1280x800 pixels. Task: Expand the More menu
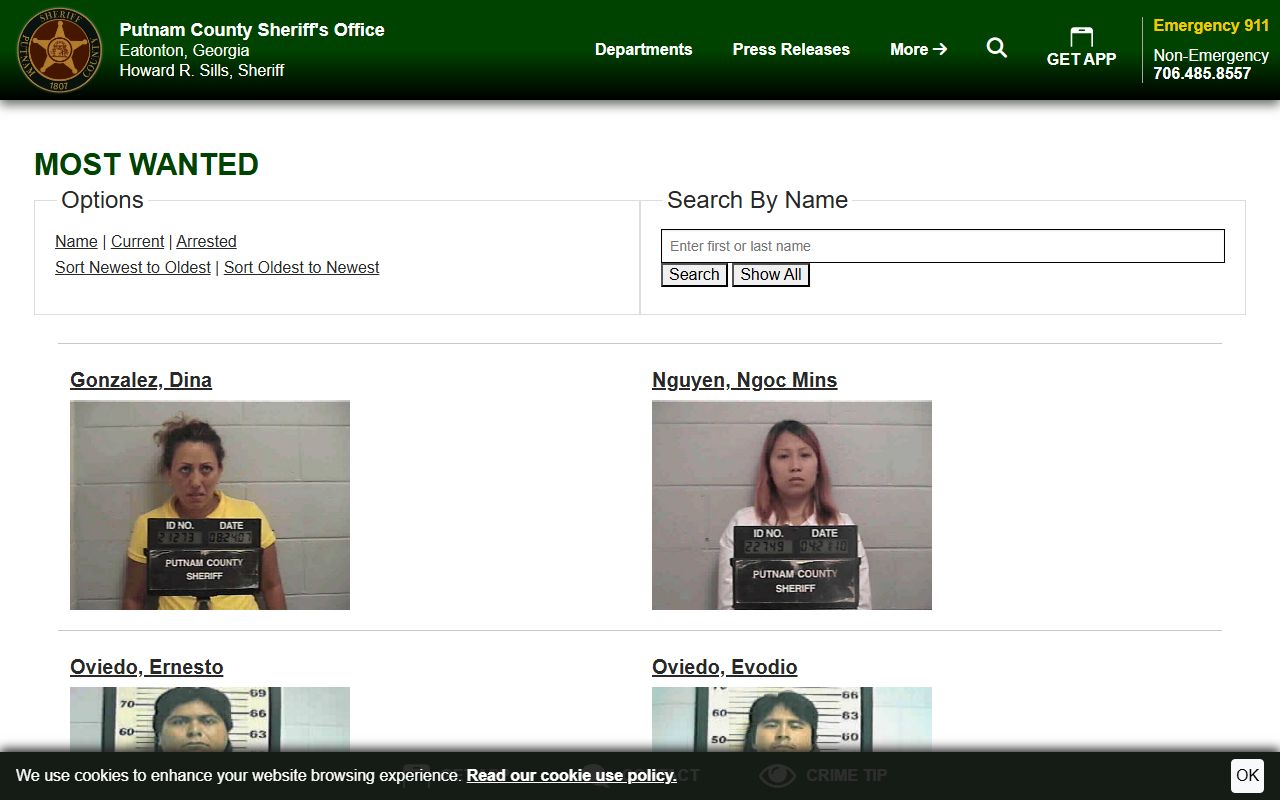pyautogui.click(x=918, y=49)
